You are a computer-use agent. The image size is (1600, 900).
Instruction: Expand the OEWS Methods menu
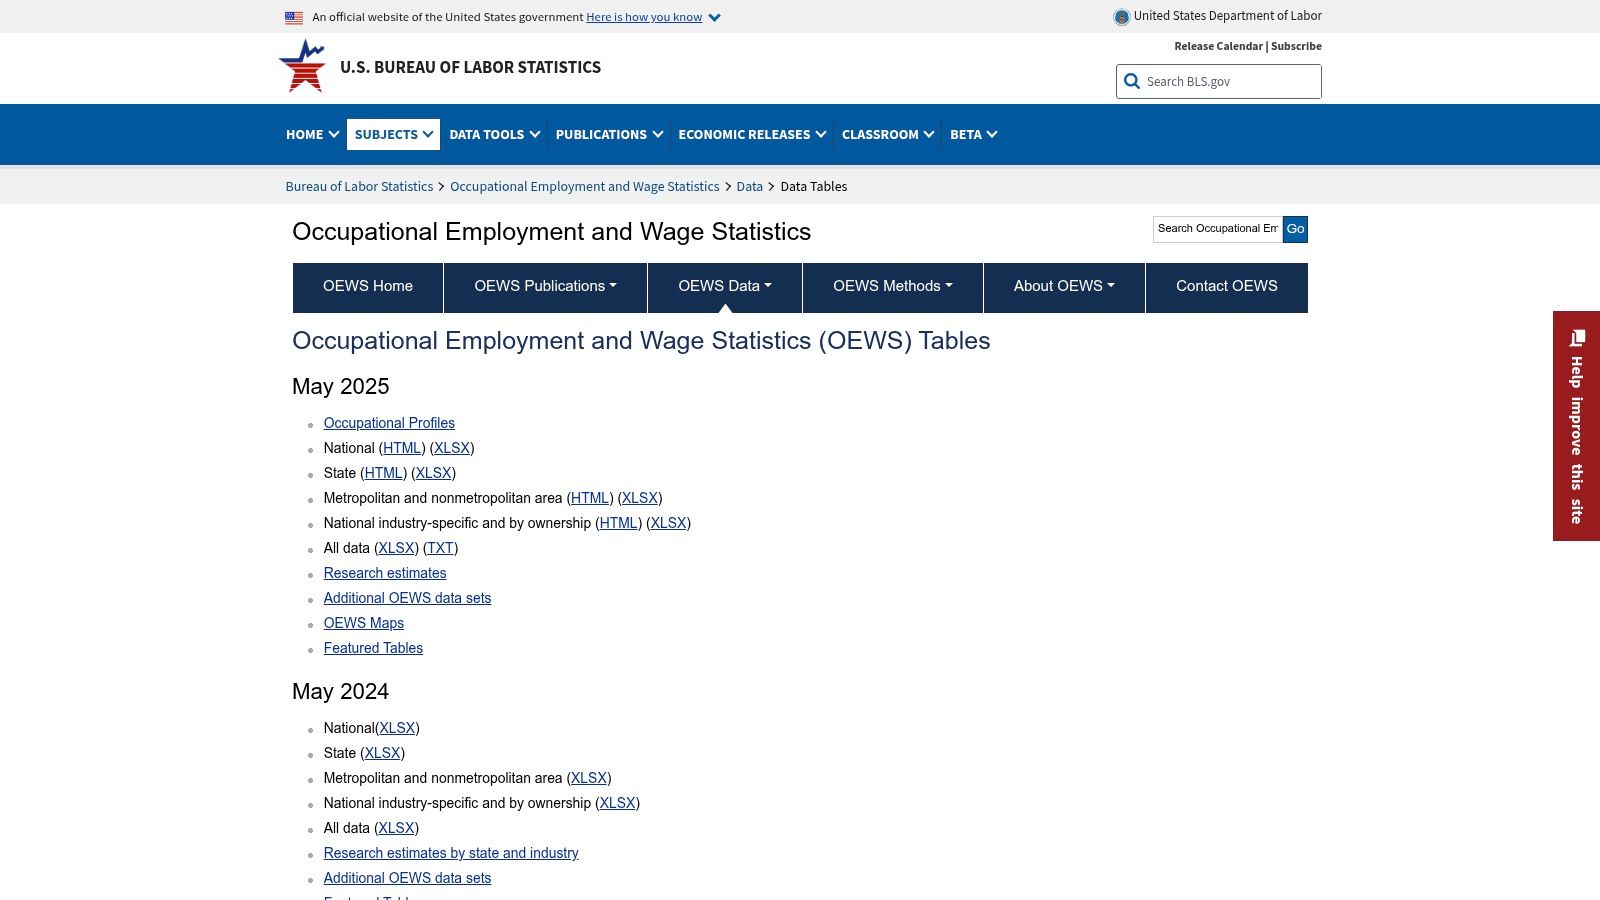click(x=893, y=287)
